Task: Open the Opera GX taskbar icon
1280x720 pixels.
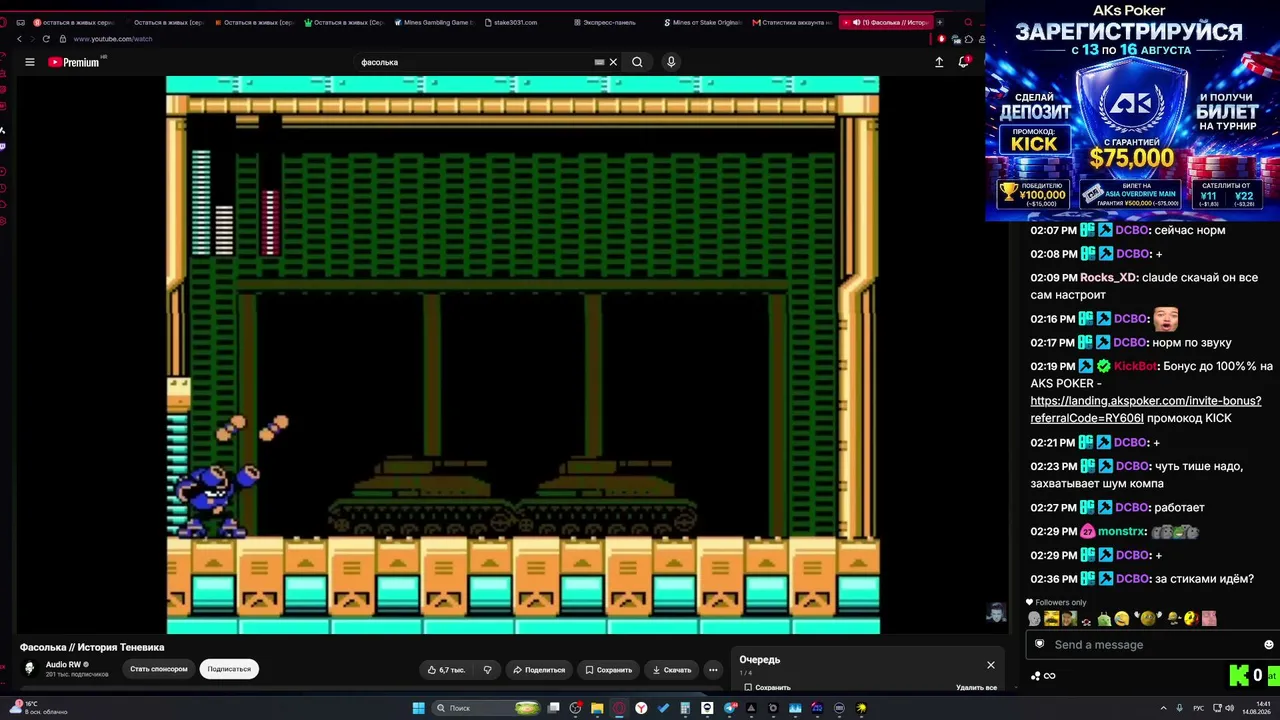Action: (x=619, y=708)
